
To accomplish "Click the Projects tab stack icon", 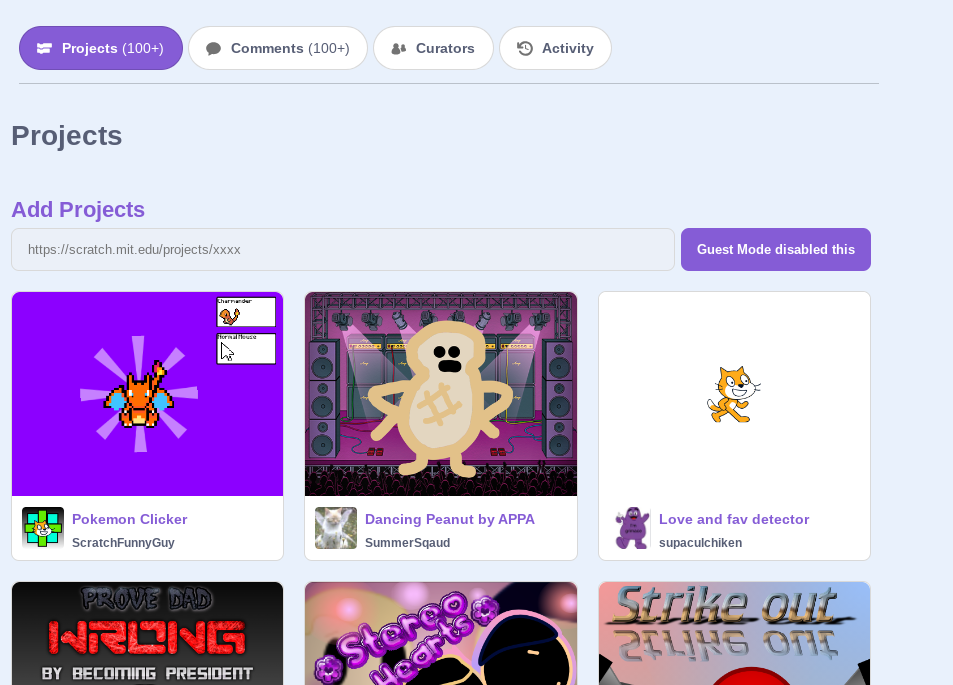I will coord(44,48).
